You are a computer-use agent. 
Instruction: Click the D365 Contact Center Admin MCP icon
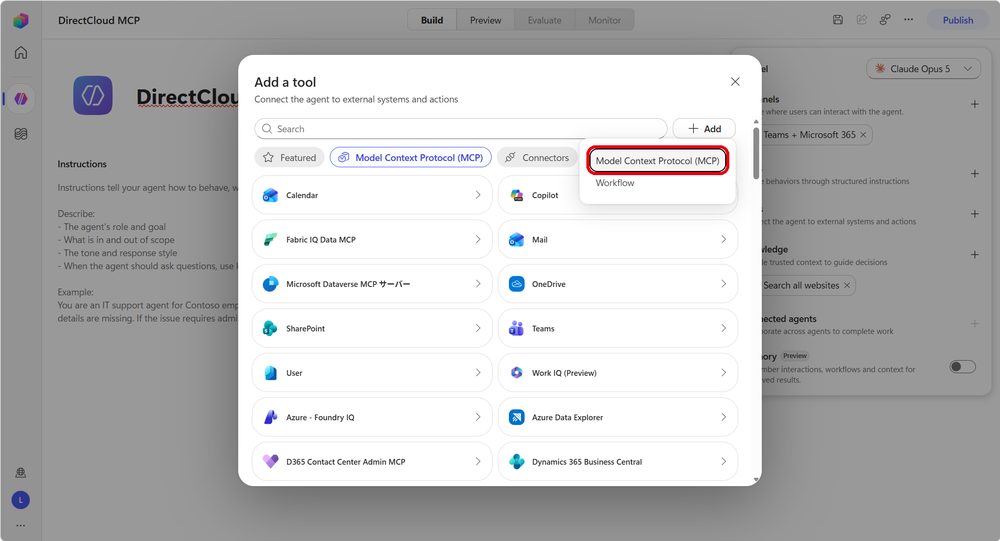tap(270, 461)
